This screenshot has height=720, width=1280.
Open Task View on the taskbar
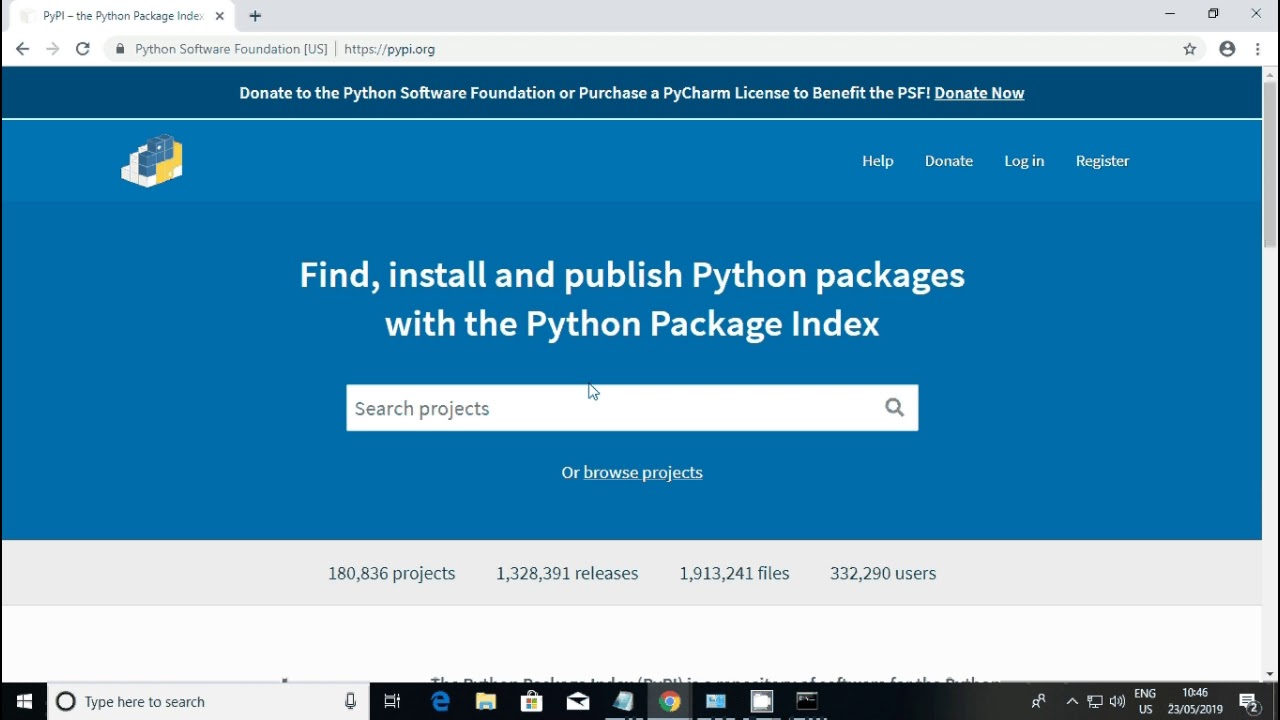[x=392, y=701]
